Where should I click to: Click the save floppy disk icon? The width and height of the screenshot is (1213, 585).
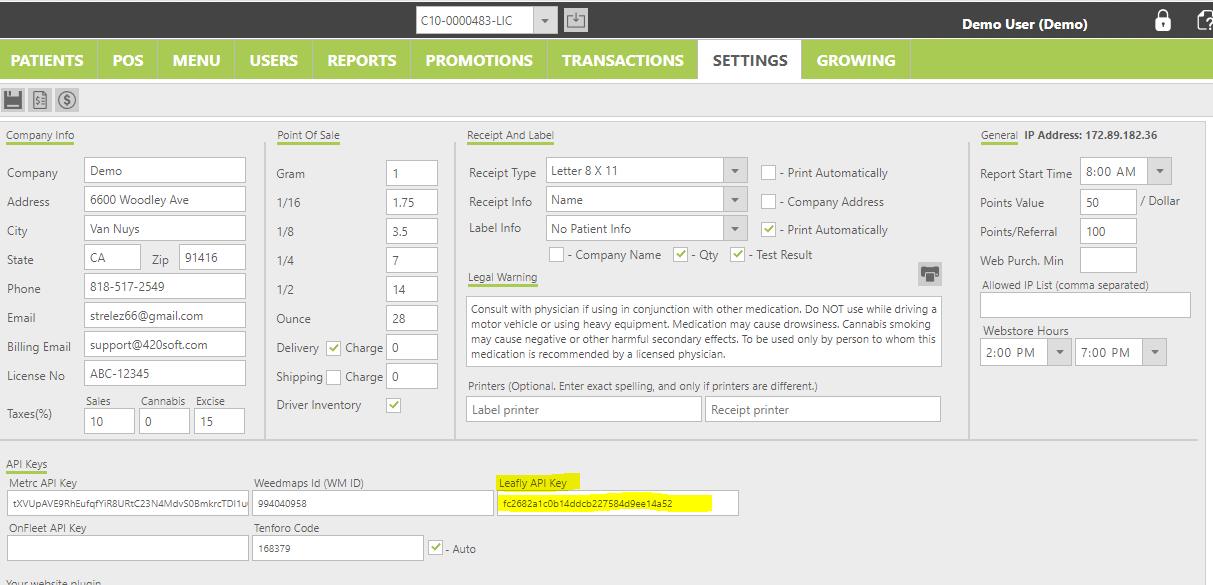click(x=13, y=99)
